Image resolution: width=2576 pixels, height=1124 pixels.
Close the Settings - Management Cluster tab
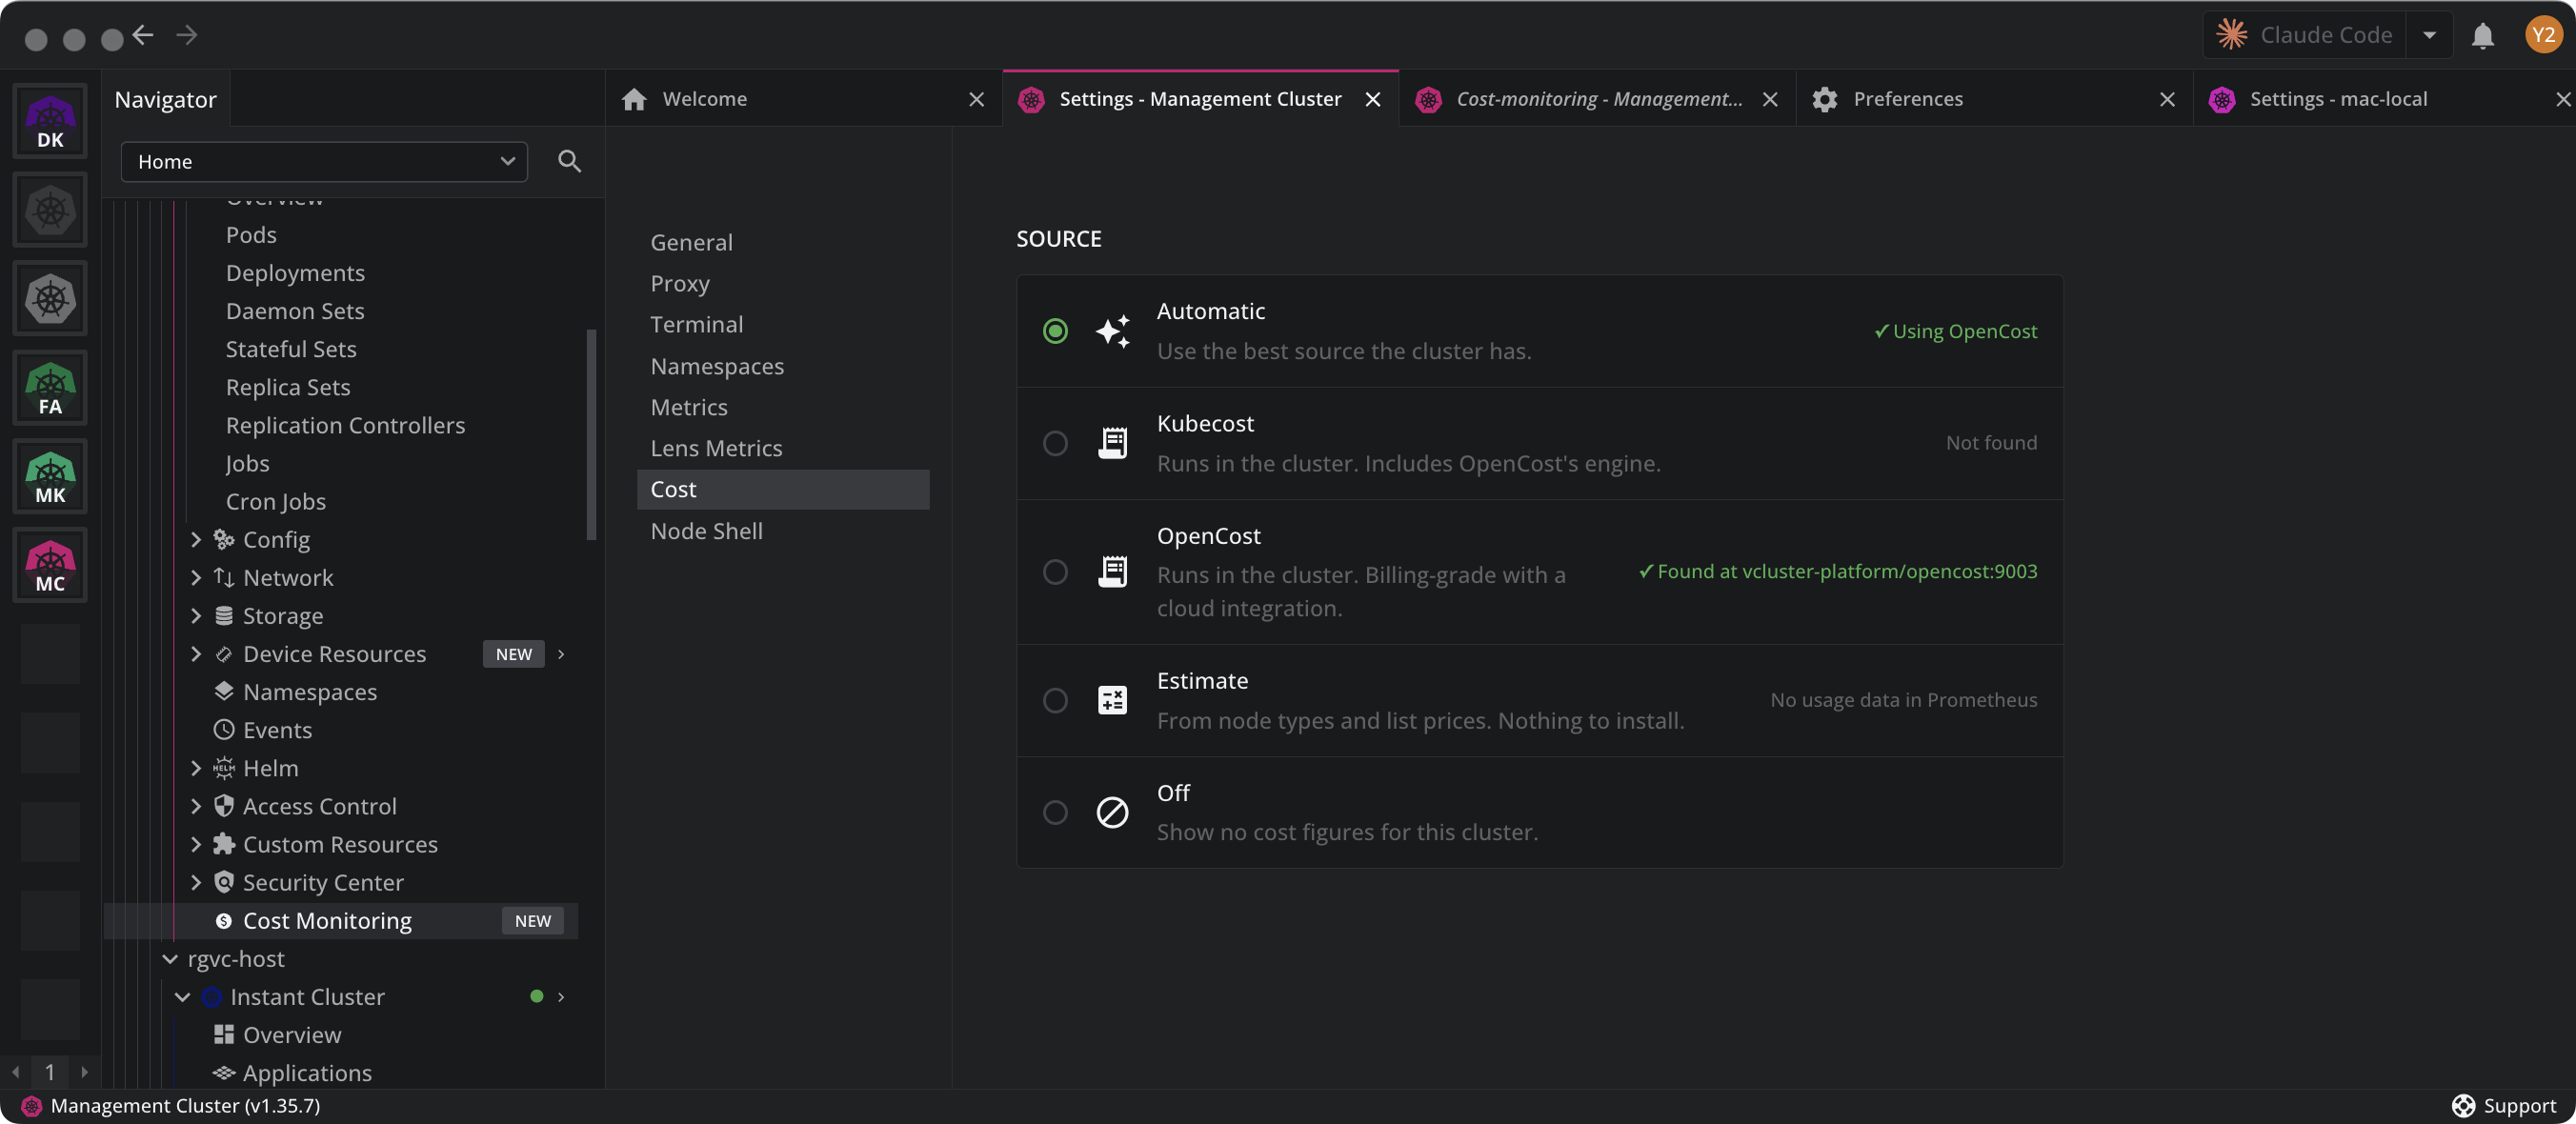point(1373,99)
